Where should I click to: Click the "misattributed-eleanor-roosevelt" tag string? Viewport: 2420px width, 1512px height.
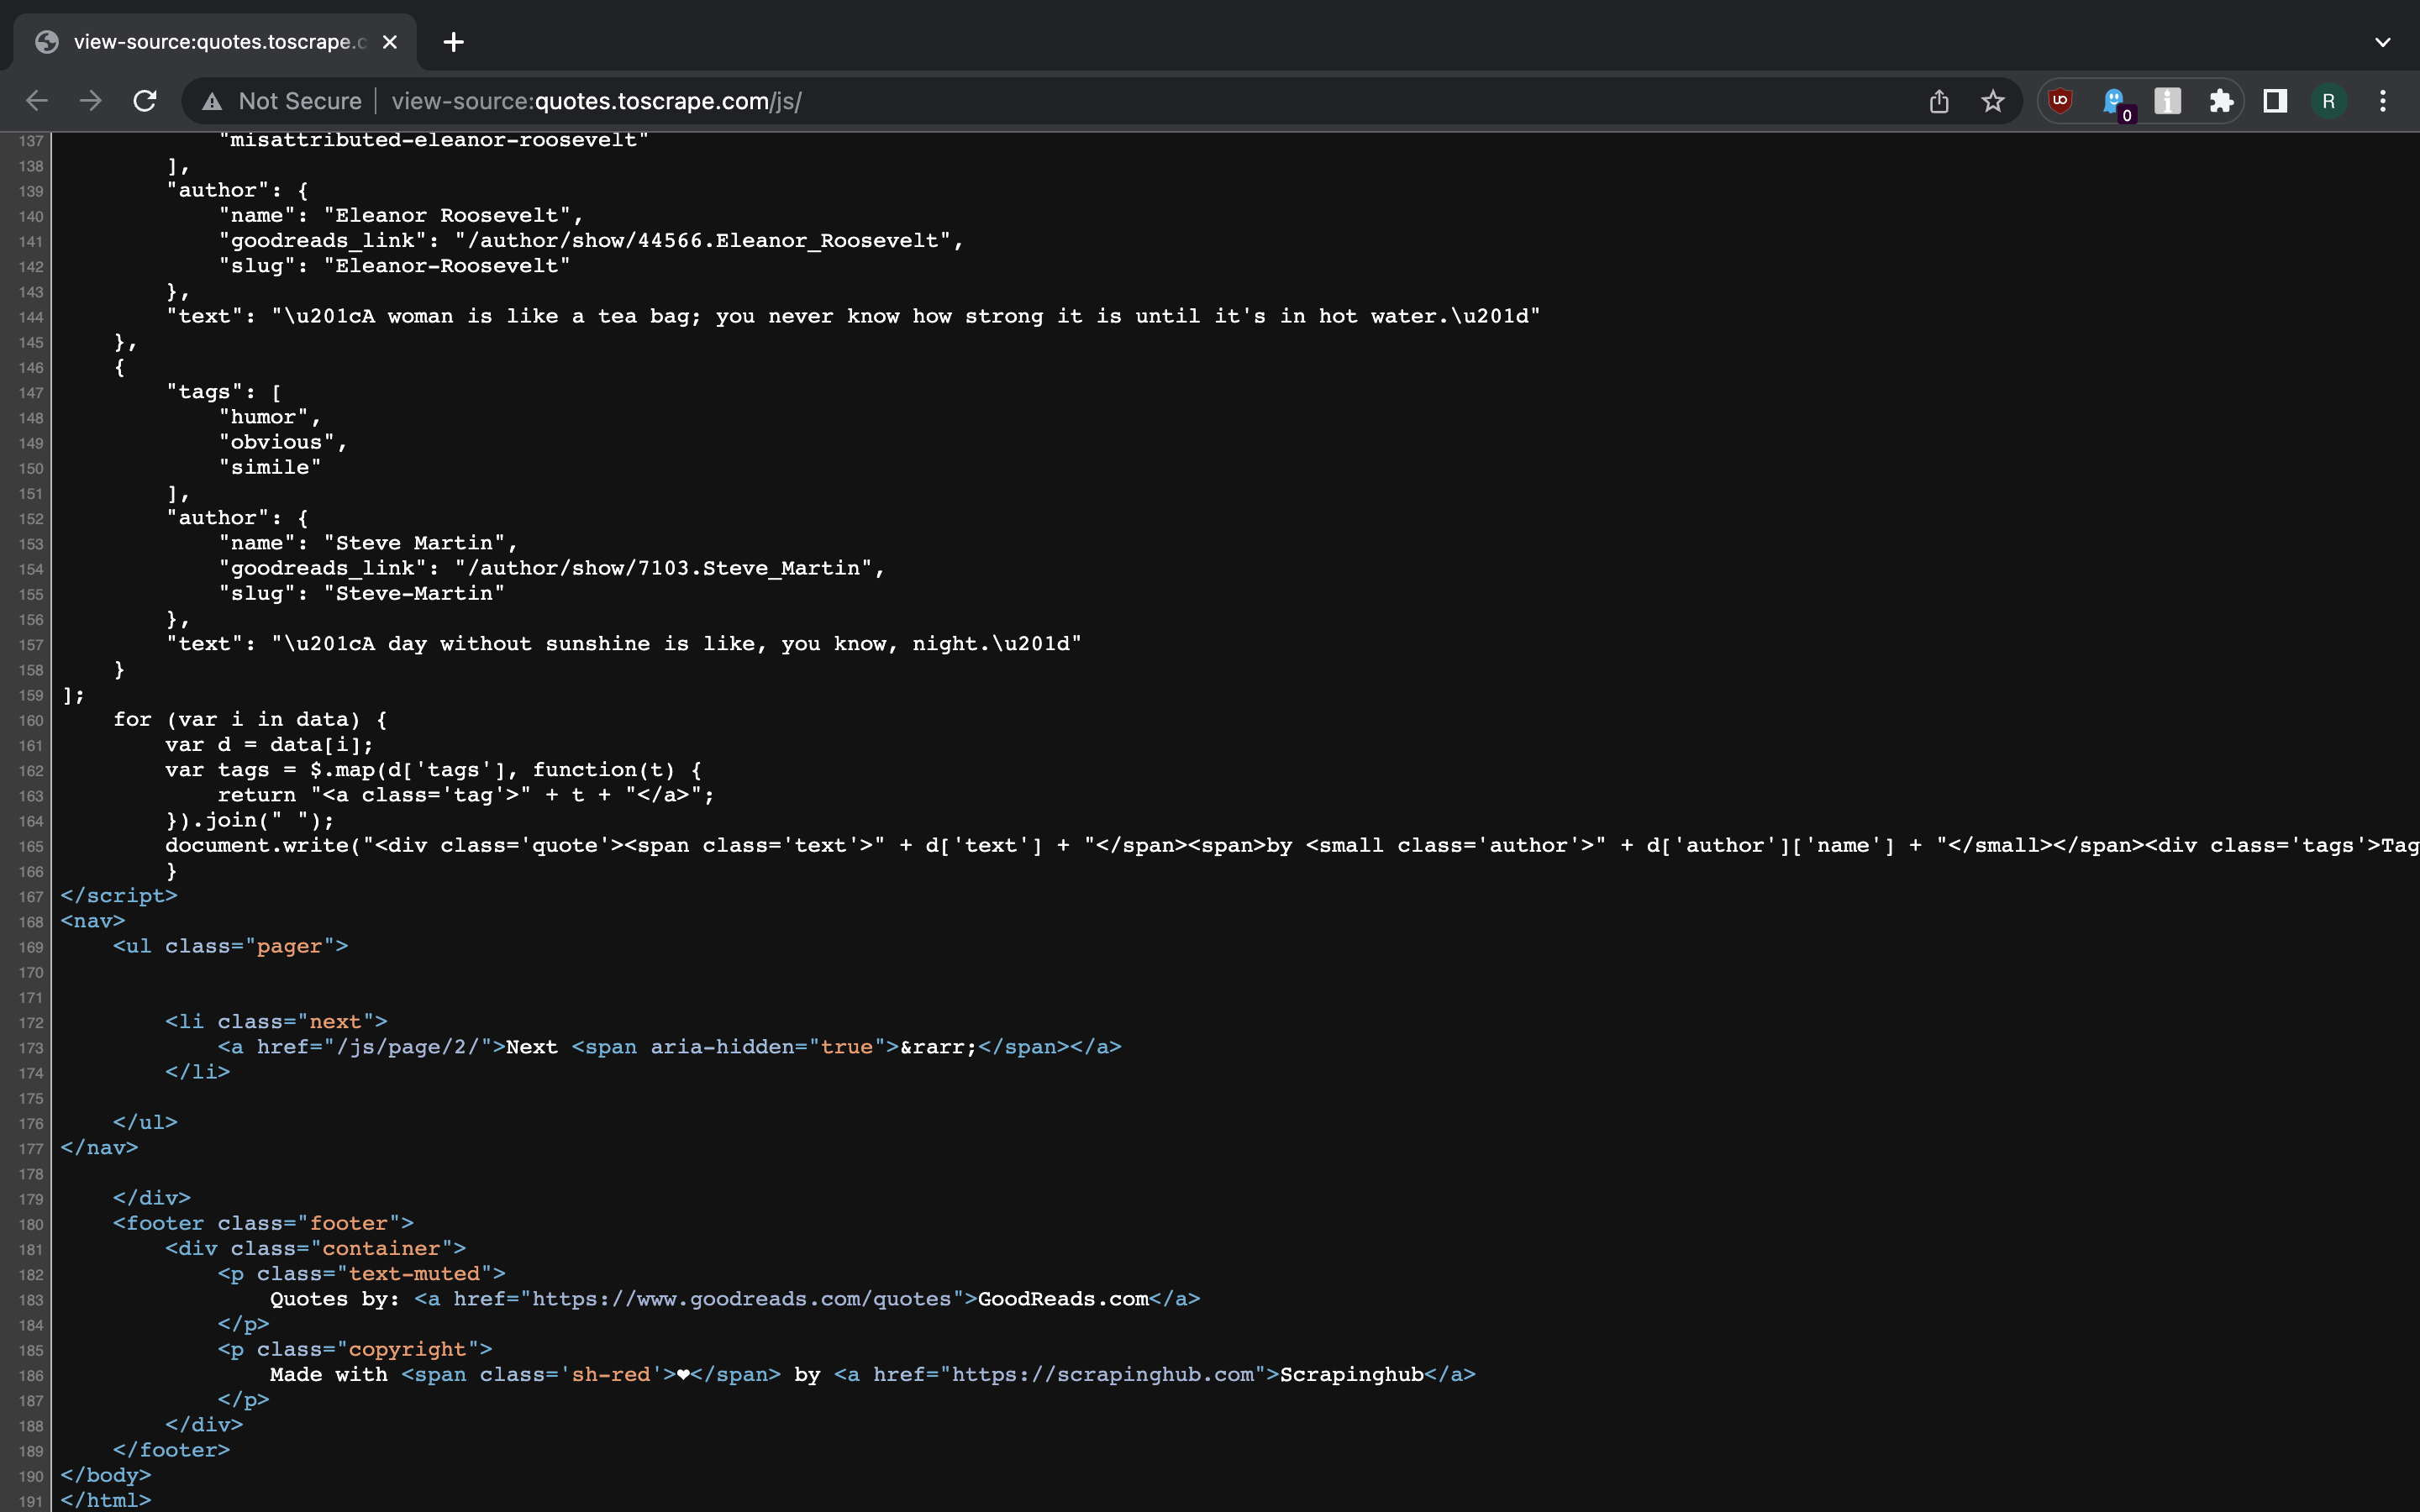[434, 140]
